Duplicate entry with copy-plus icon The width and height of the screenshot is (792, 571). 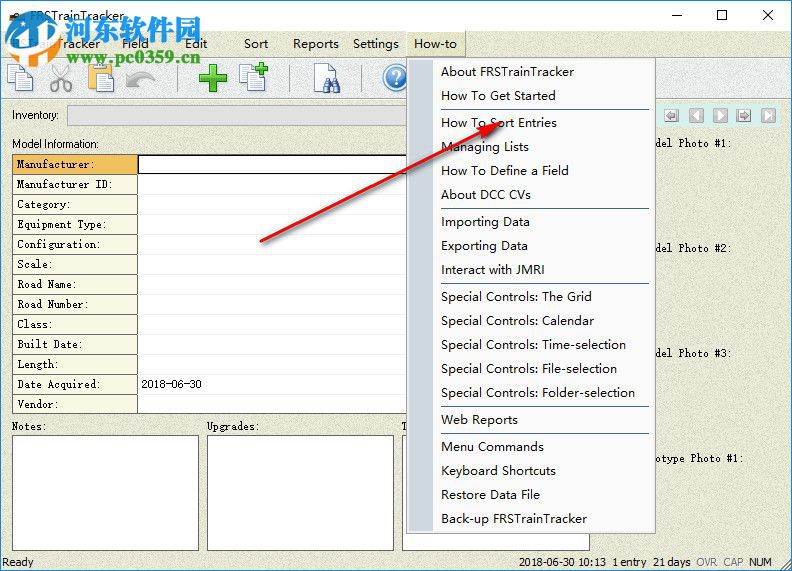[253, 77]
